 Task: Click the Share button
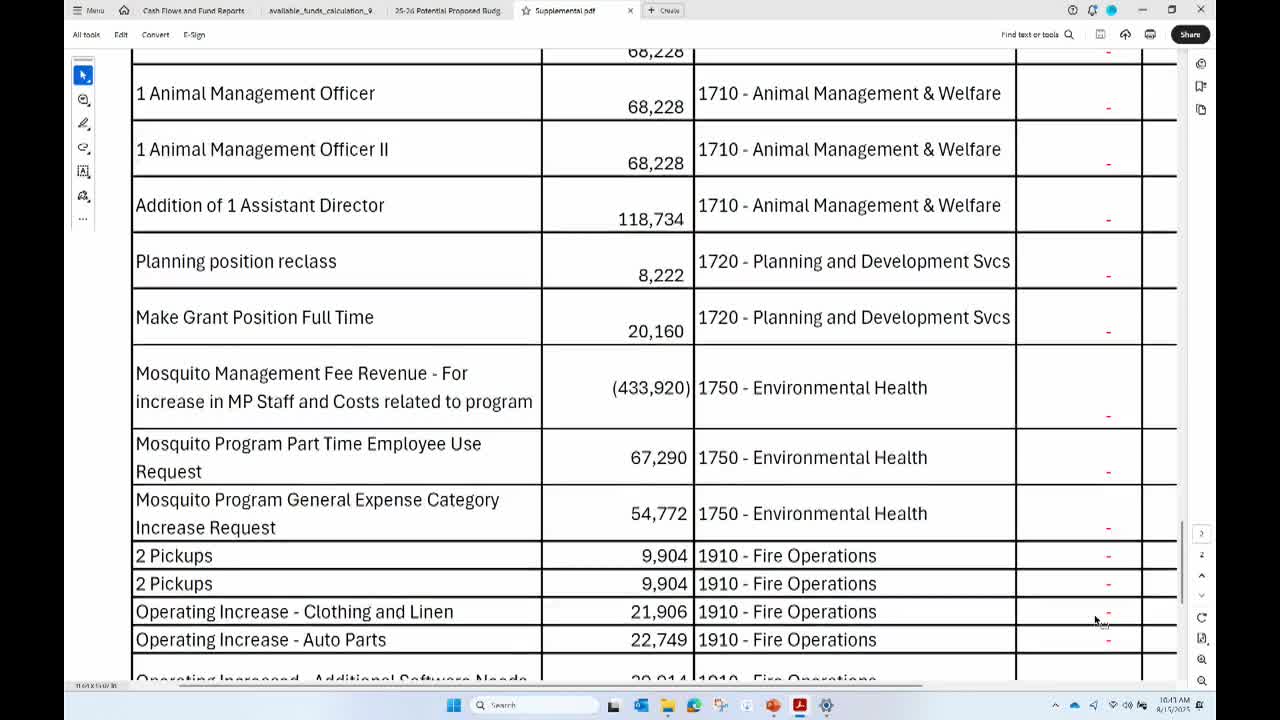1190,35
